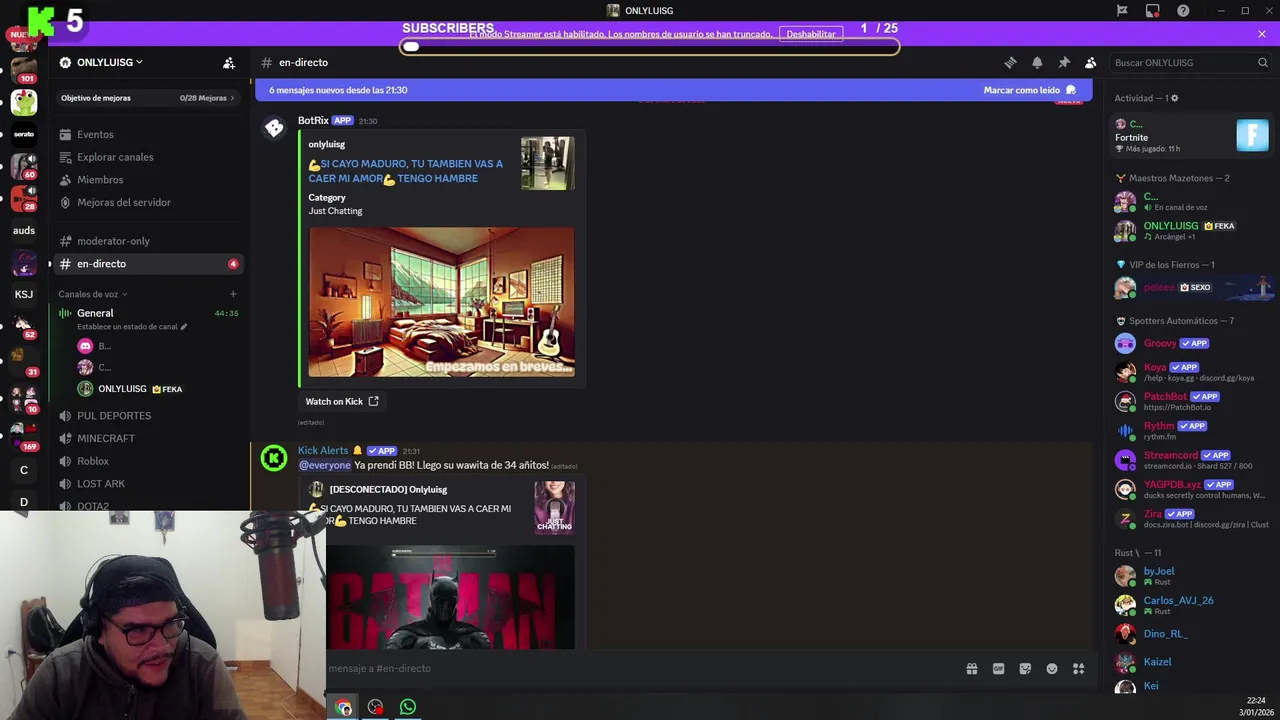This screenshot has height=720, width=1280.
Task: Open the help question mark icon
Action: 1184,10
